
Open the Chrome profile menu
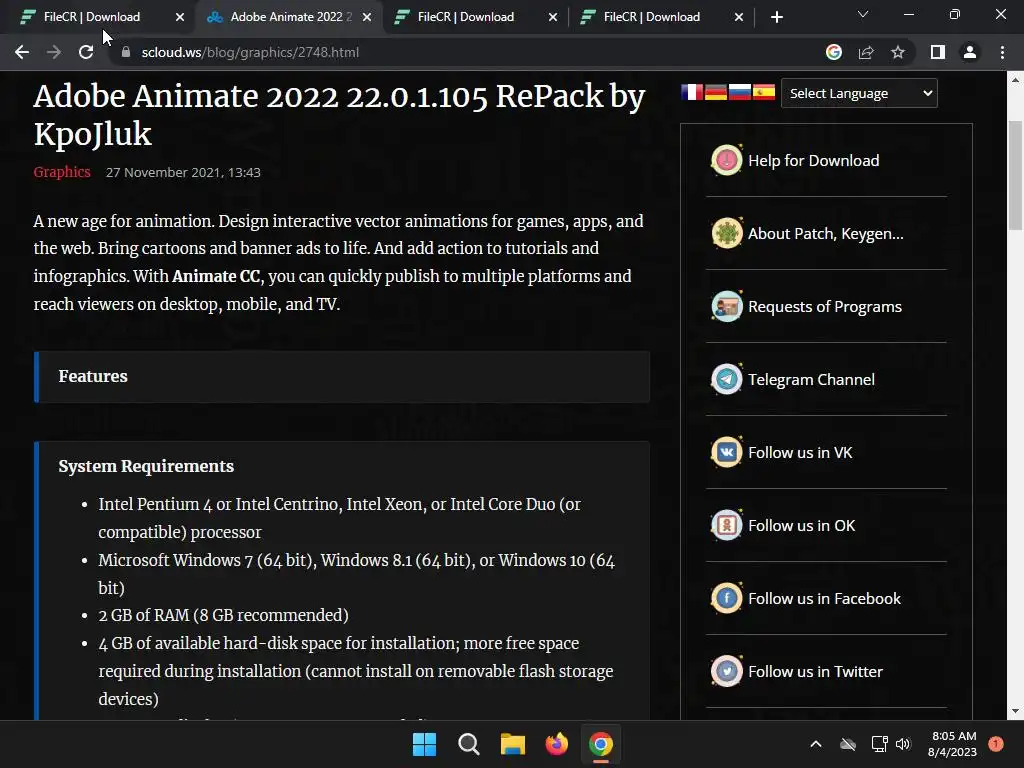click(x=970, y=52)
